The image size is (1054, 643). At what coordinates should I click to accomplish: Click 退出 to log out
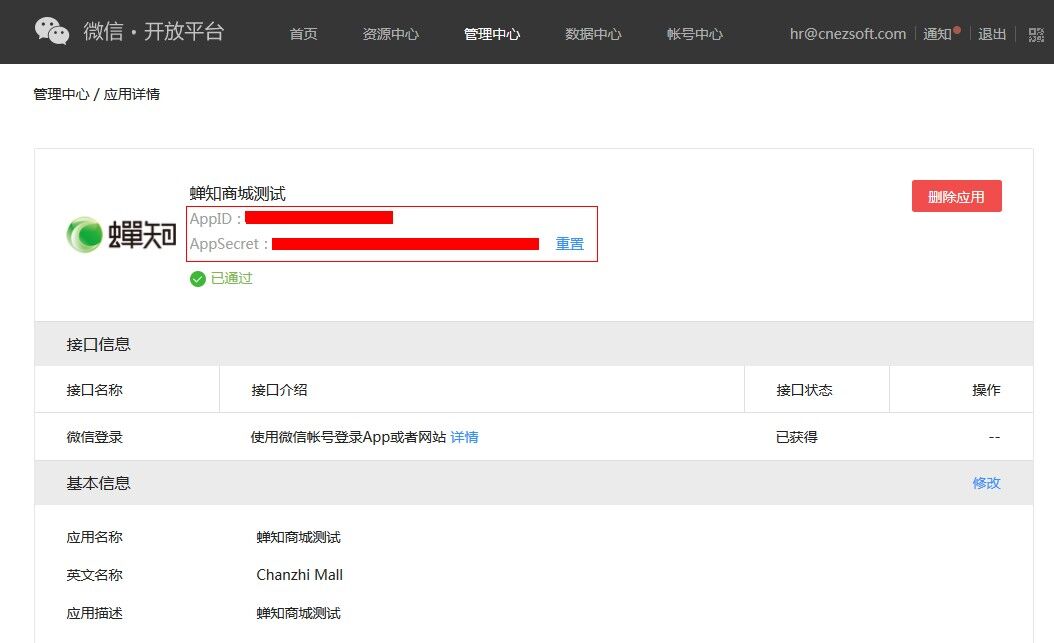tap(991, 34)
